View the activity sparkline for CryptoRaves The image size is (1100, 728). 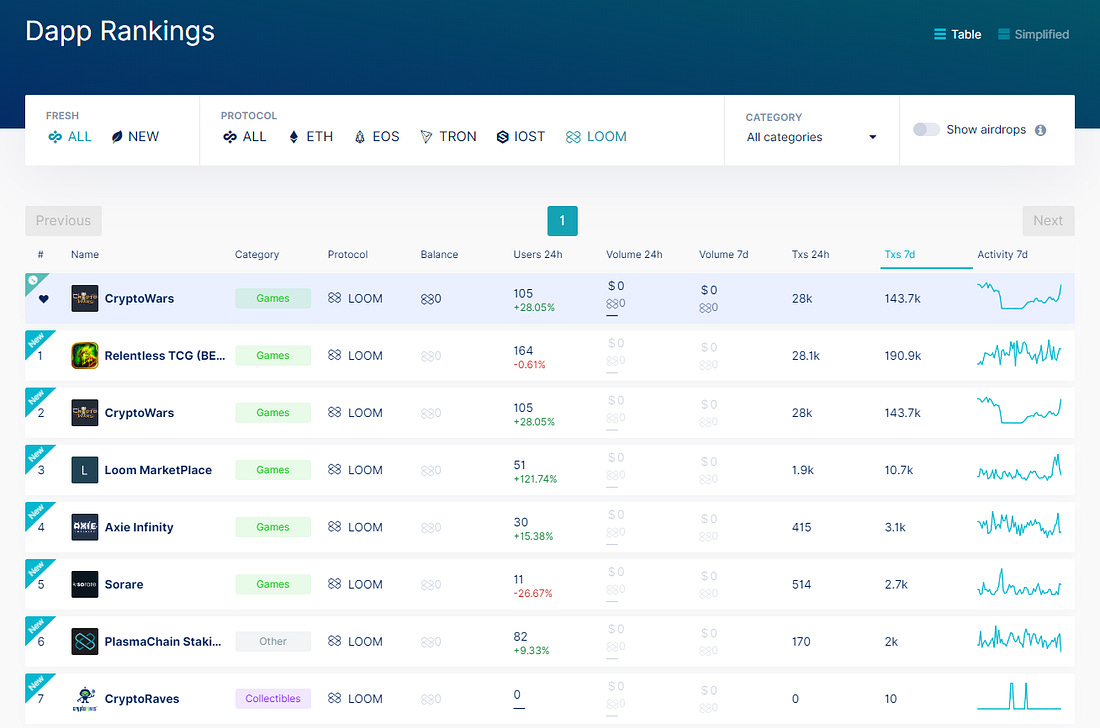pos(1019,696)
